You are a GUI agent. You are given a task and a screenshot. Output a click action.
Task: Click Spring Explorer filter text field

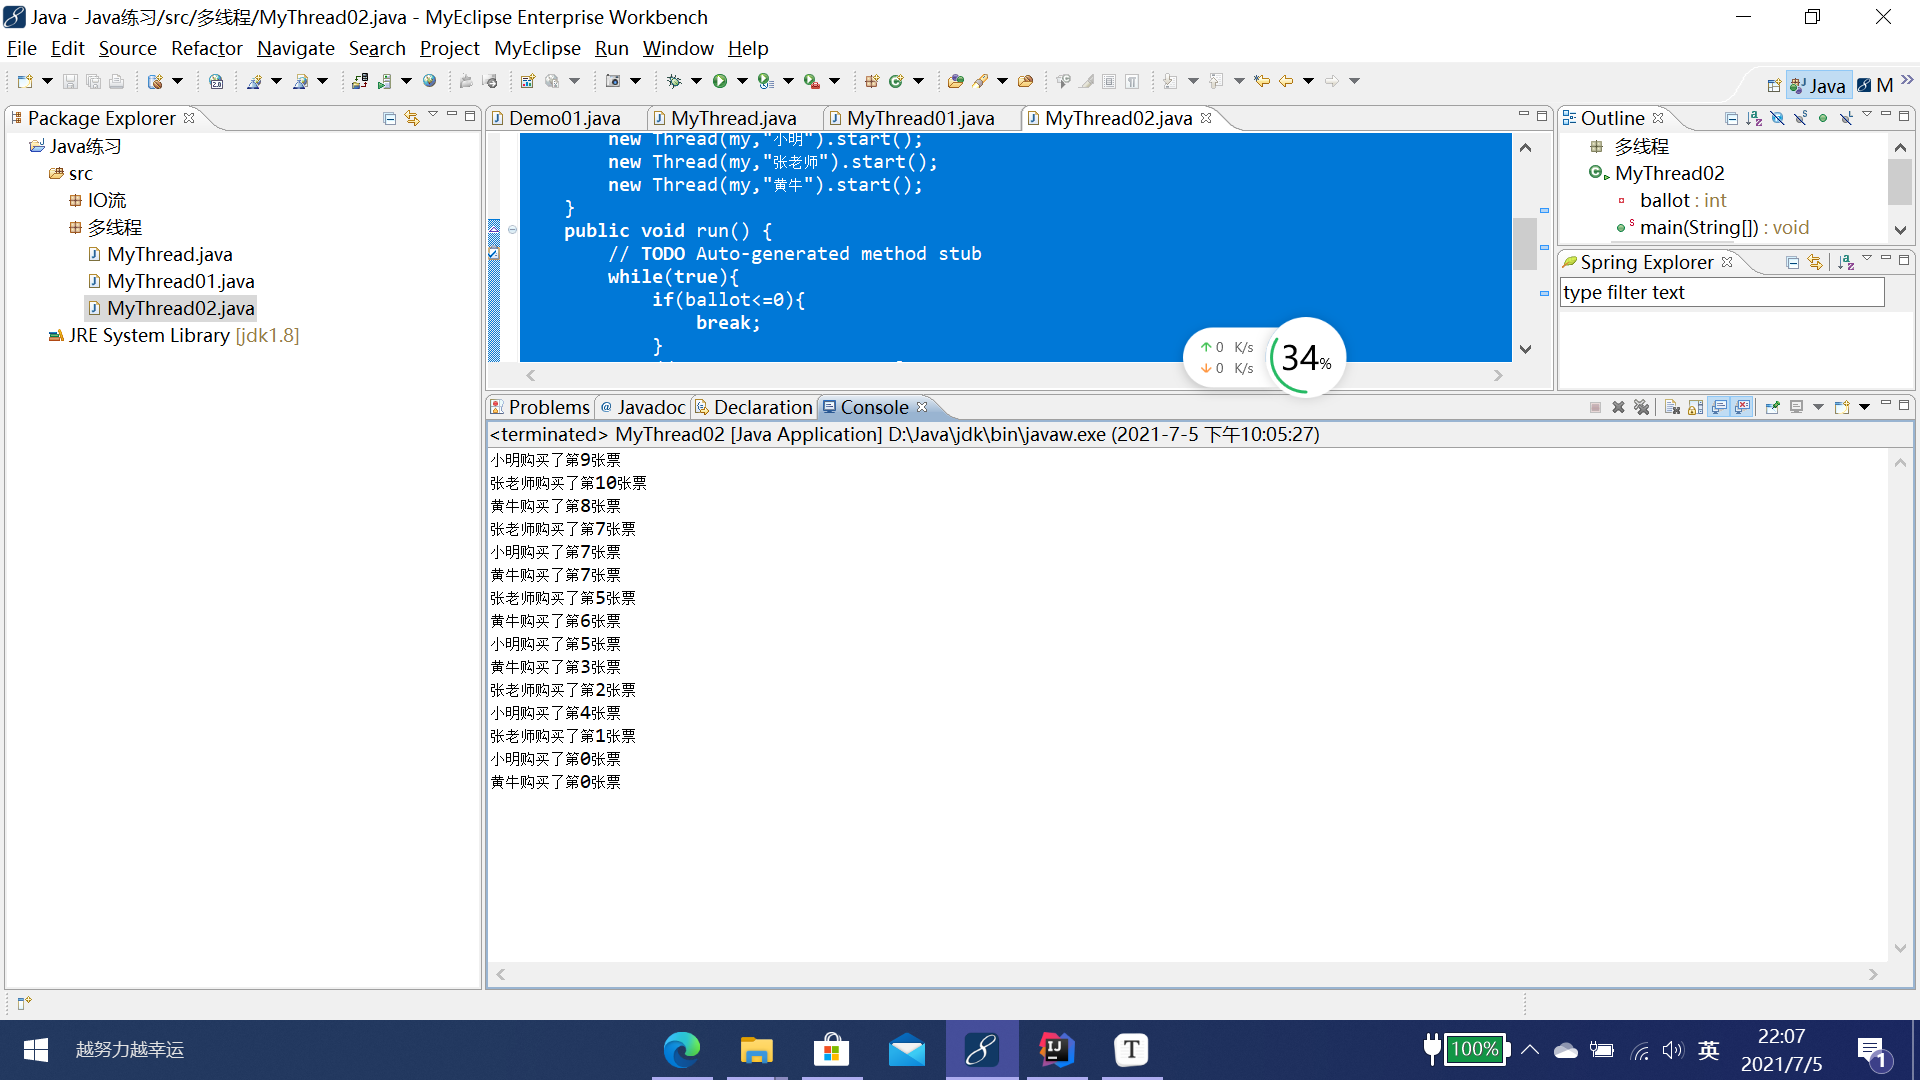click(1721, 292)
